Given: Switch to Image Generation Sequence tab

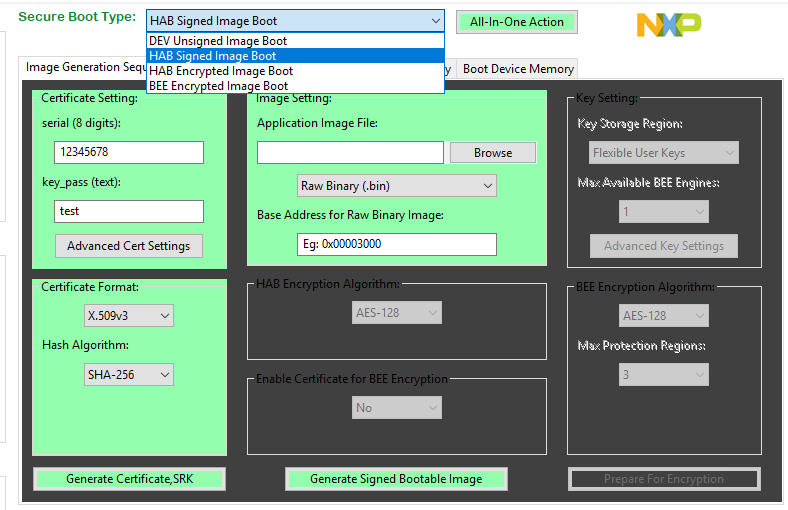Looking at the screenshot, I should pos(84,67).
